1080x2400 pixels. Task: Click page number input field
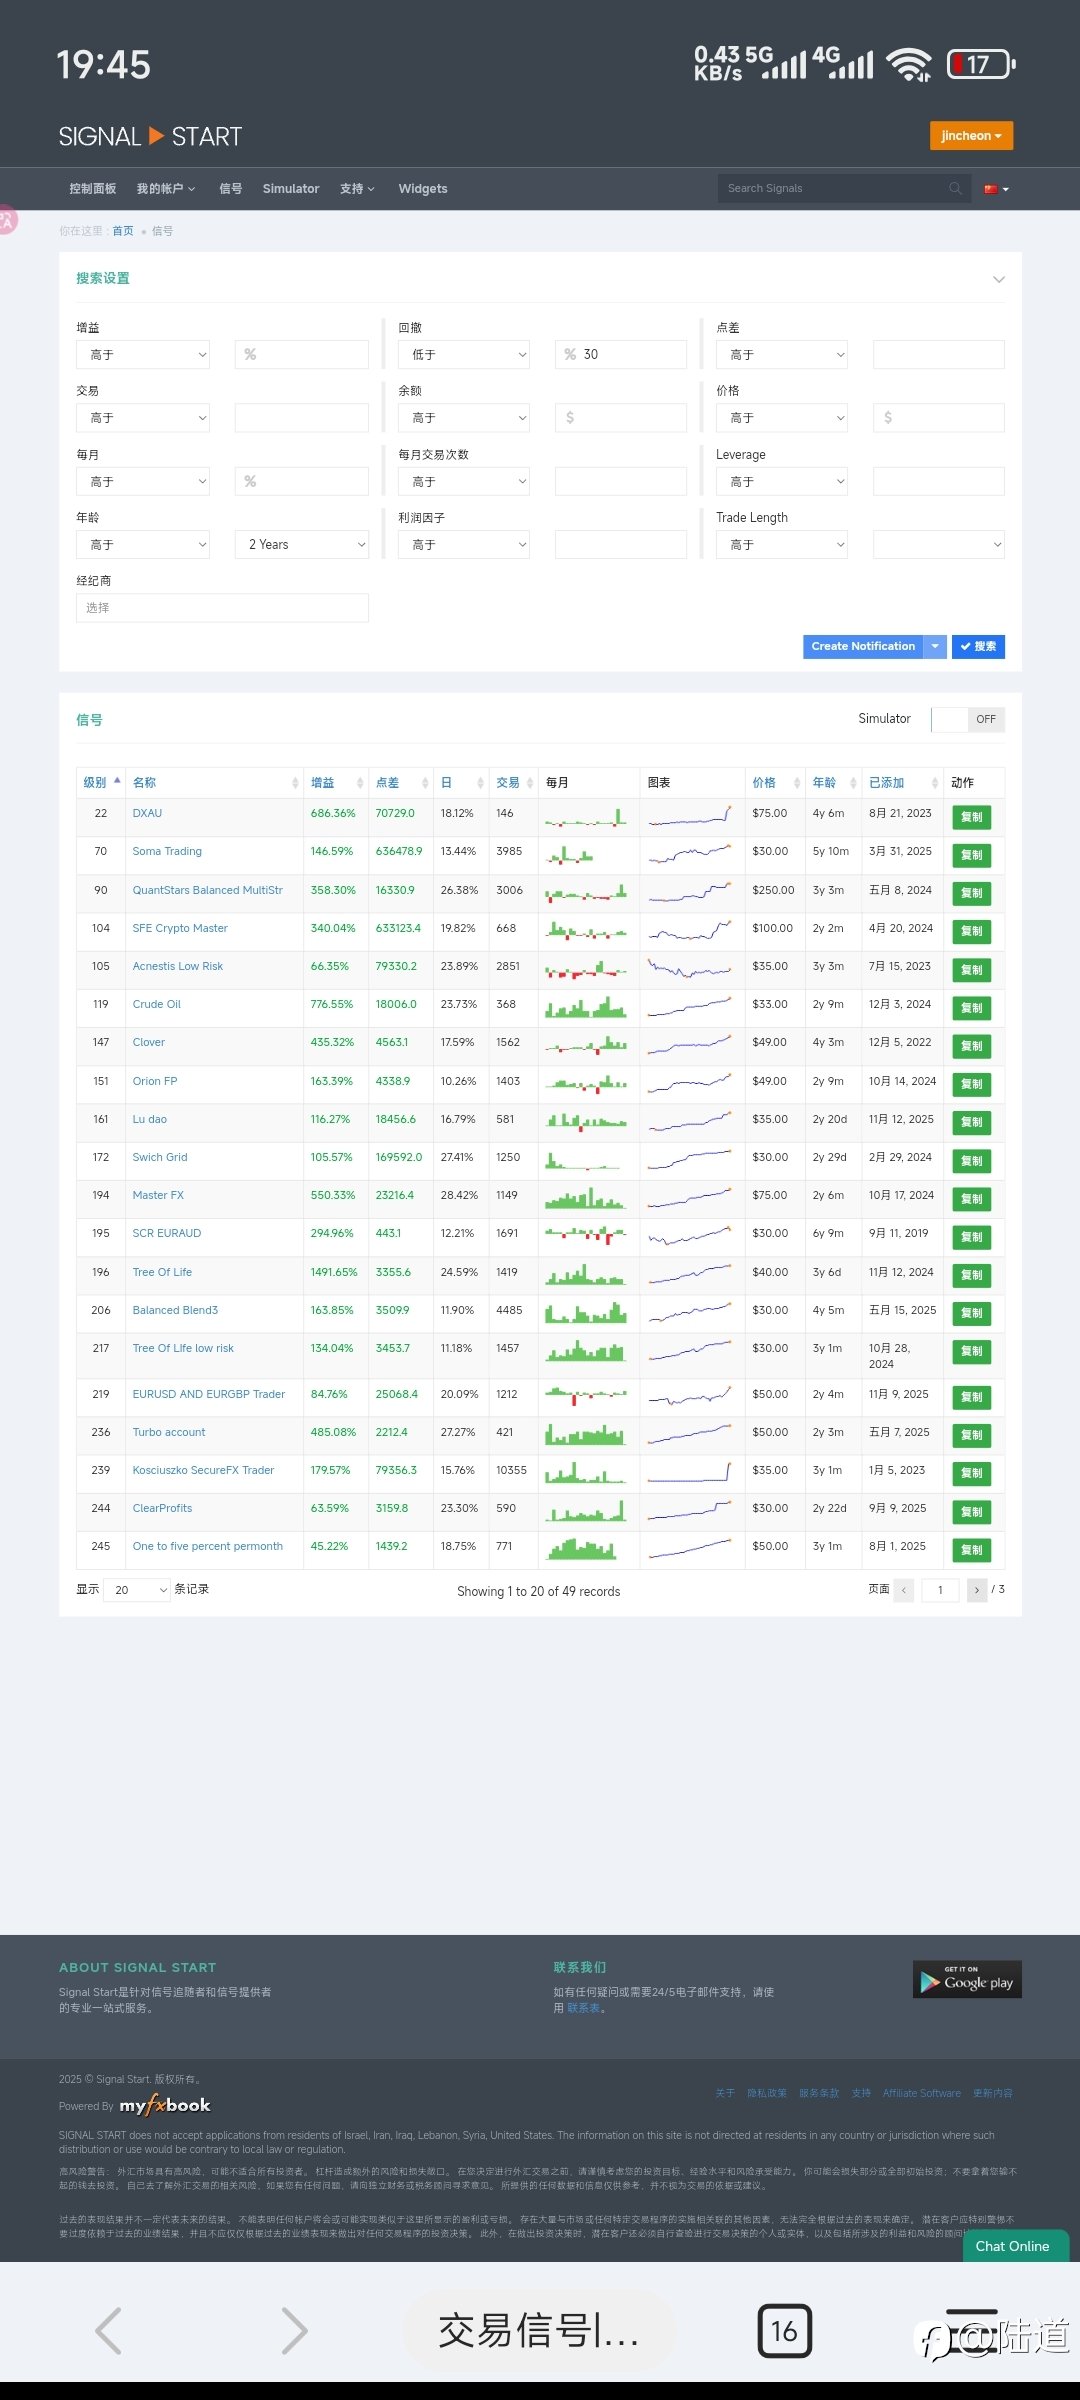[x=940, y=1590]
